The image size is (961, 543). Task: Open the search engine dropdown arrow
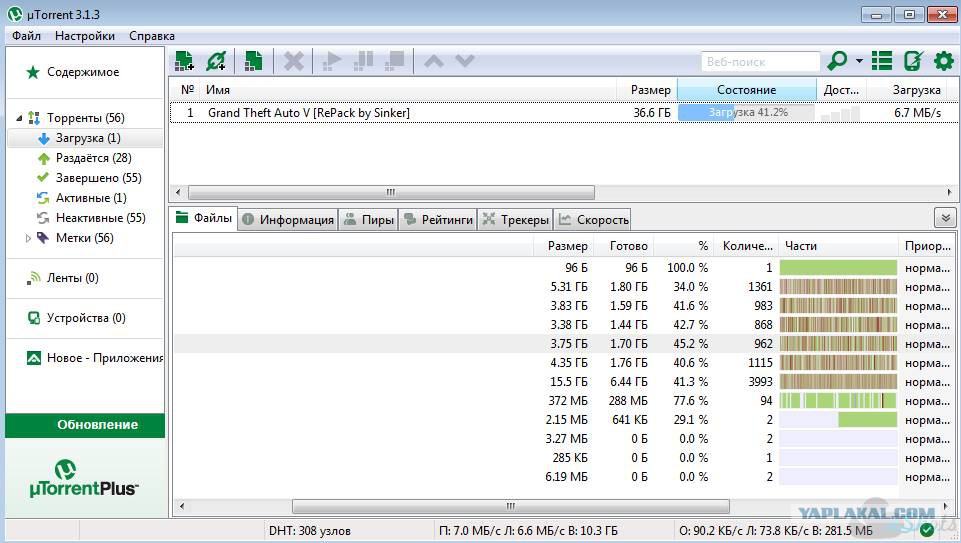[859, 61]
